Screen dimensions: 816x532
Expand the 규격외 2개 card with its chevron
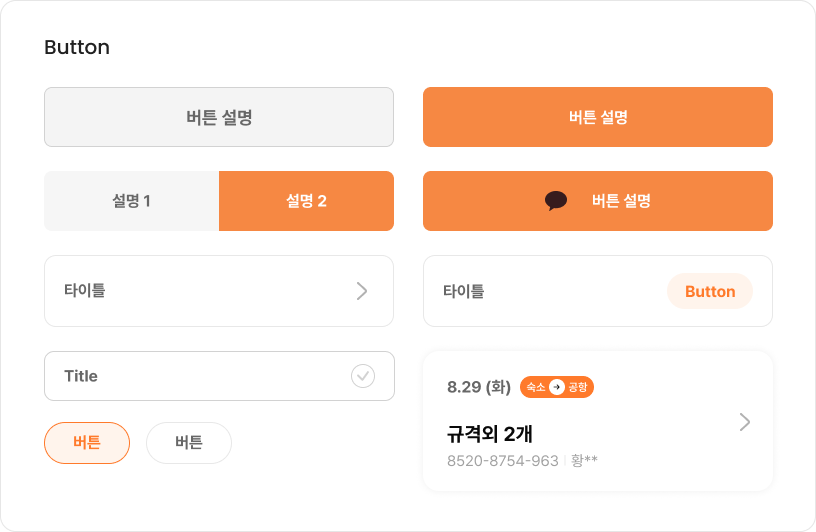tap(744, 422)
